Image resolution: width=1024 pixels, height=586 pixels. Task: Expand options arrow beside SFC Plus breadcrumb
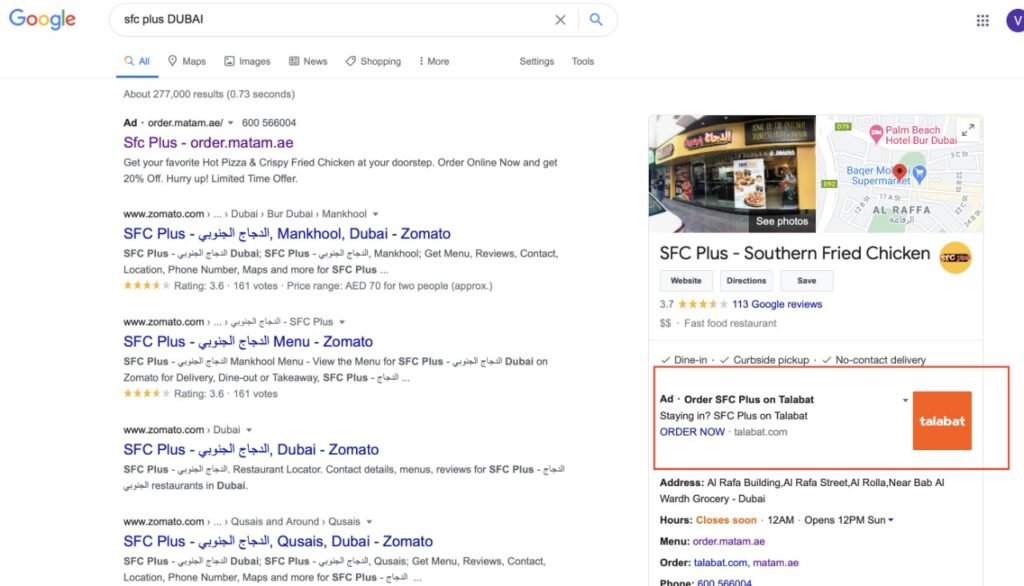pyautogui.click(x=342, y=322)
